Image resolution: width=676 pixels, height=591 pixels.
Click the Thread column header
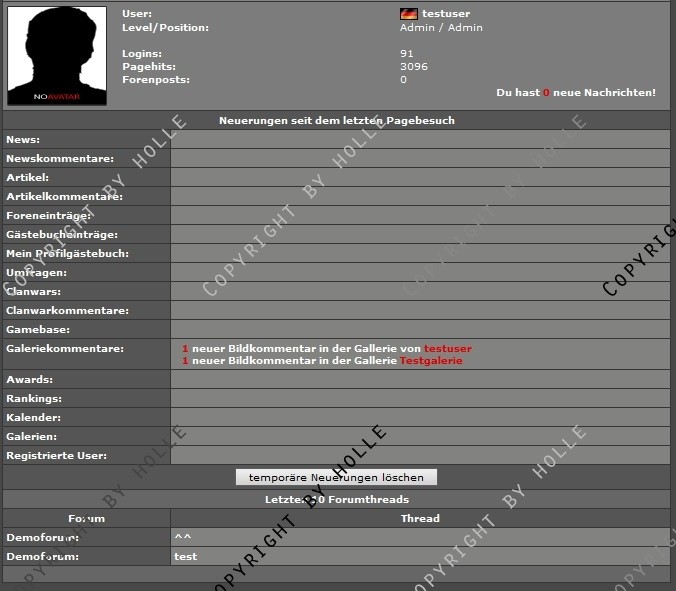click(x=420, y=518)
